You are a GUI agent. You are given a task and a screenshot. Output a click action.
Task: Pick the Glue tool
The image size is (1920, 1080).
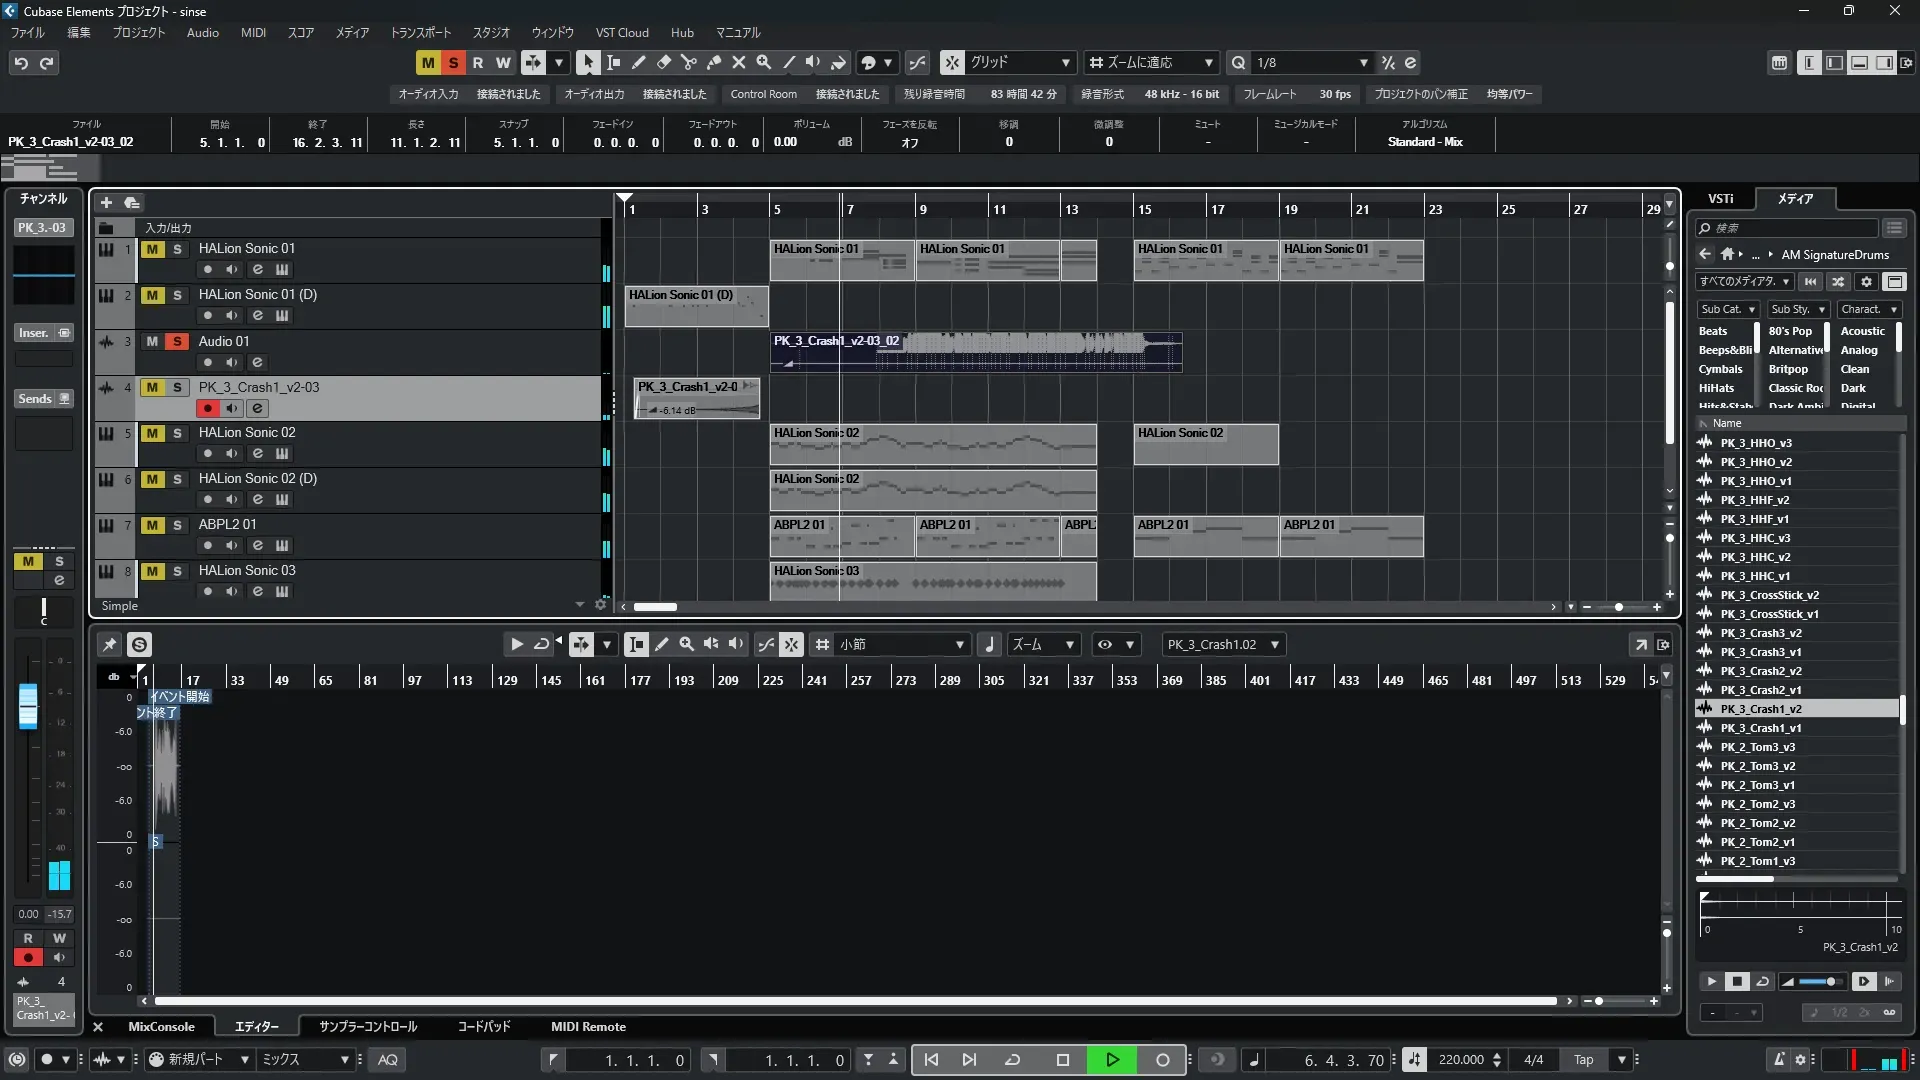tap(713, 62)
